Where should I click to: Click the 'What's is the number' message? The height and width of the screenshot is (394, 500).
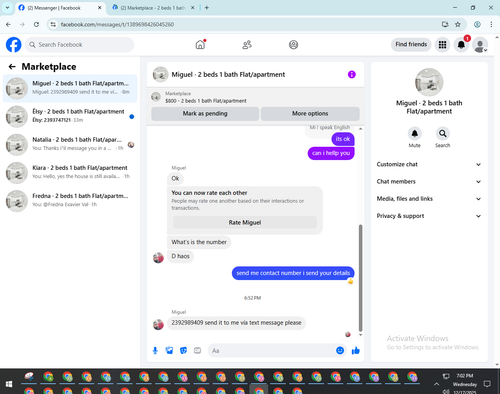pyautogui.click(x=199, y=242)
